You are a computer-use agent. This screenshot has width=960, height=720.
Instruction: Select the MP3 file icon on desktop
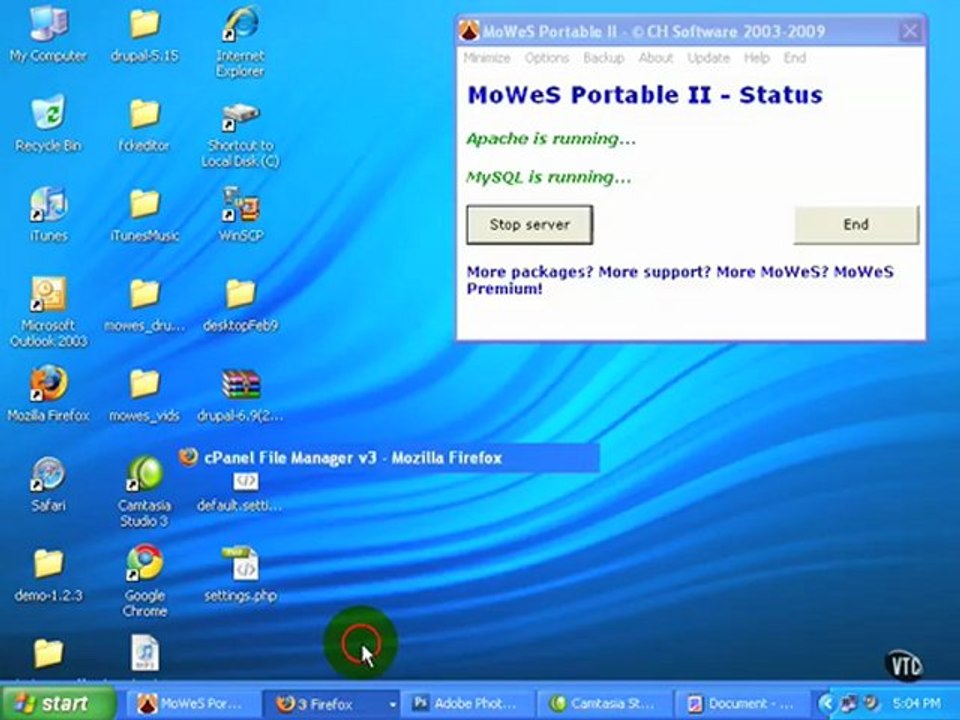coord(145,654)
